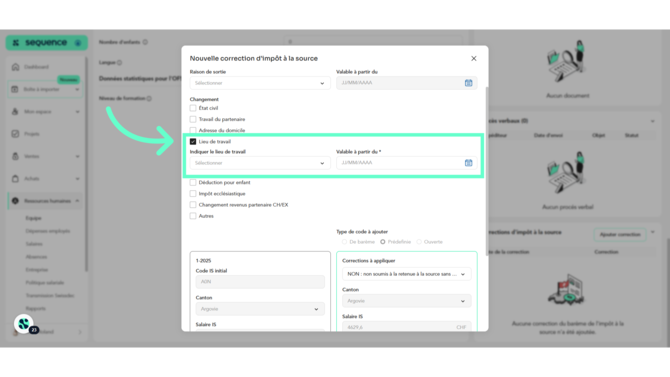
Task: Check the Adresse du domicile box
Action: point(193,130)
